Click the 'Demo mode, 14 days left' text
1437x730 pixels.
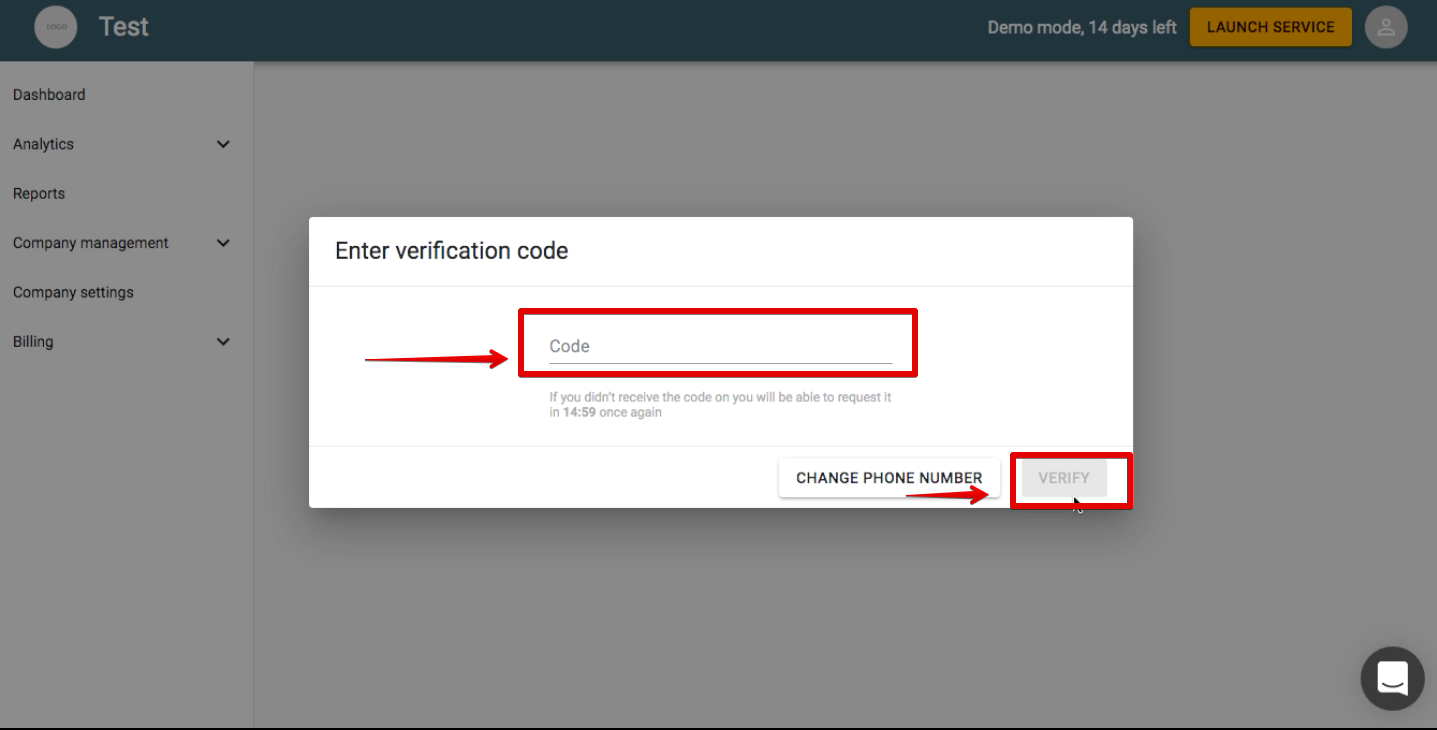coord(1082,27)
